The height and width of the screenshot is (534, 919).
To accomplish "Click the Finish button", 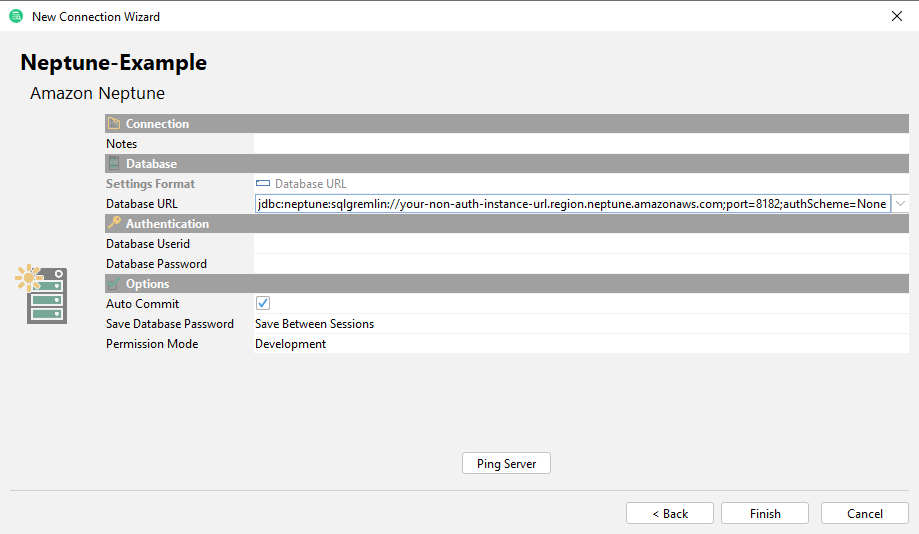I will (765, 513).
